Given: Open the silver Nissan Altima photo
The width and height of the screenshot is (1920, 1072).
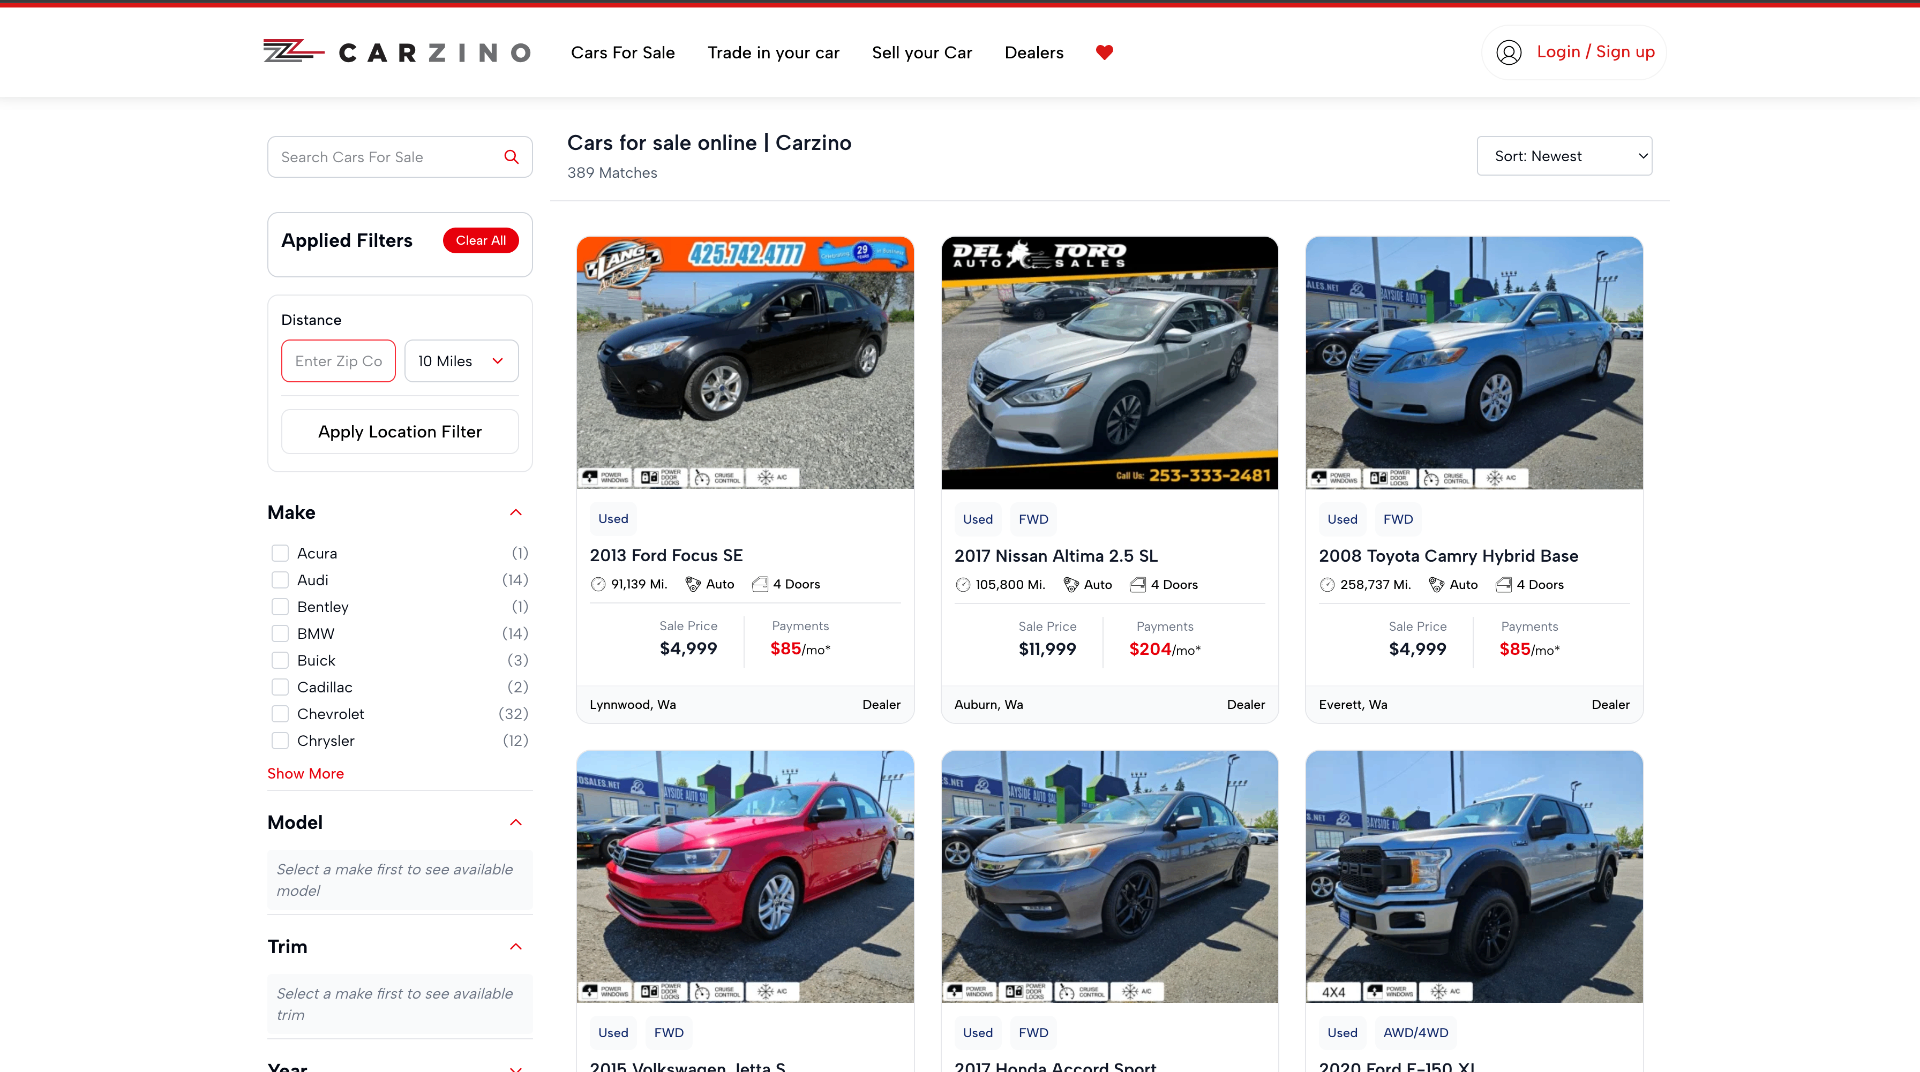Looking at the screenshot, I should tap(1110, 363).
